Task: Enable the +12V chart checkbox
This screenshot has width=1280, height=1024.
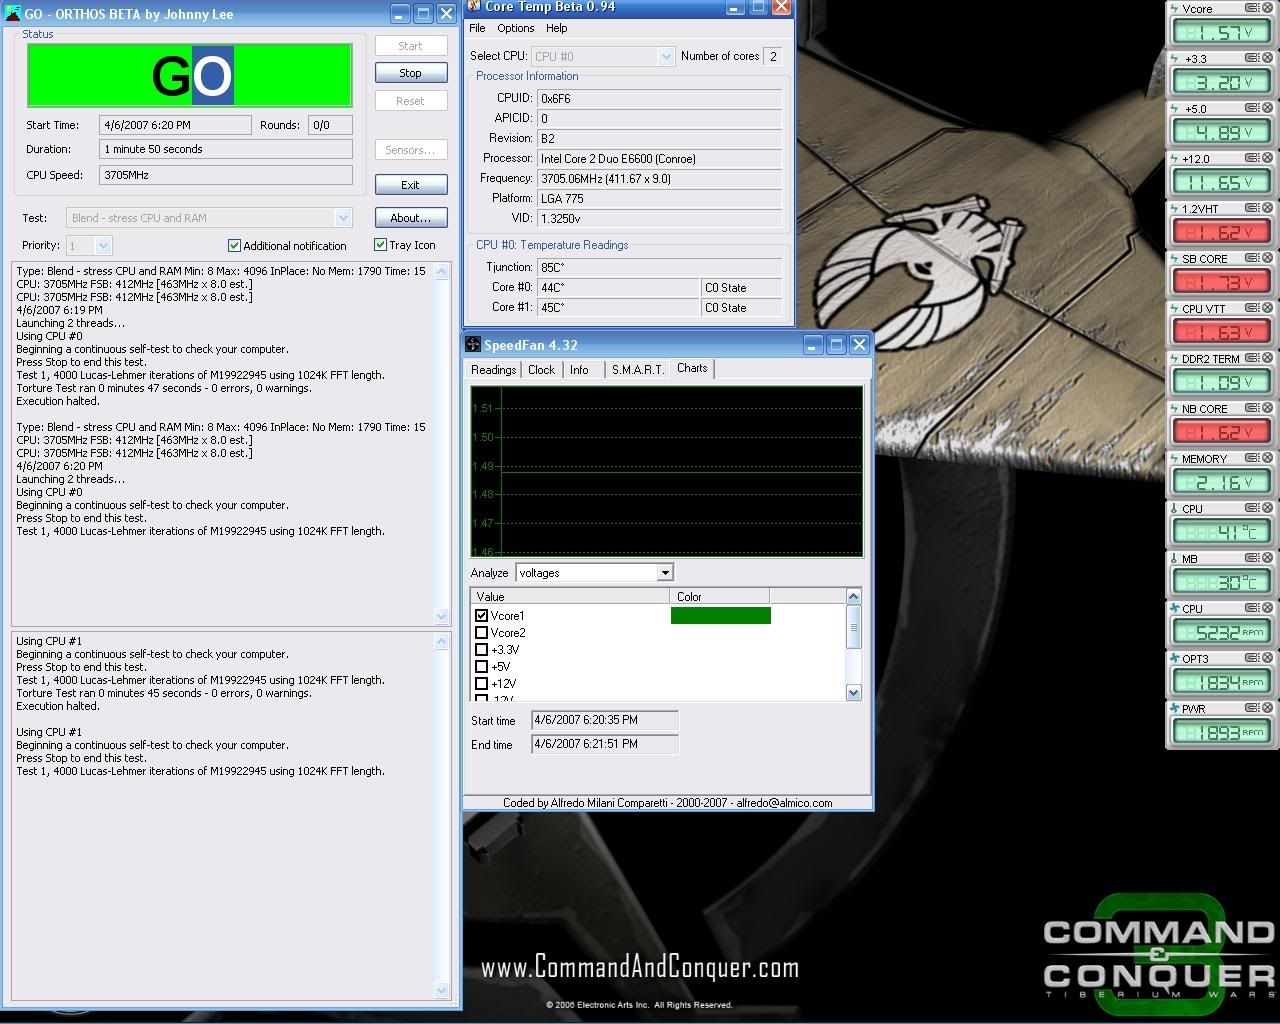Action: [x=482, y=684]
